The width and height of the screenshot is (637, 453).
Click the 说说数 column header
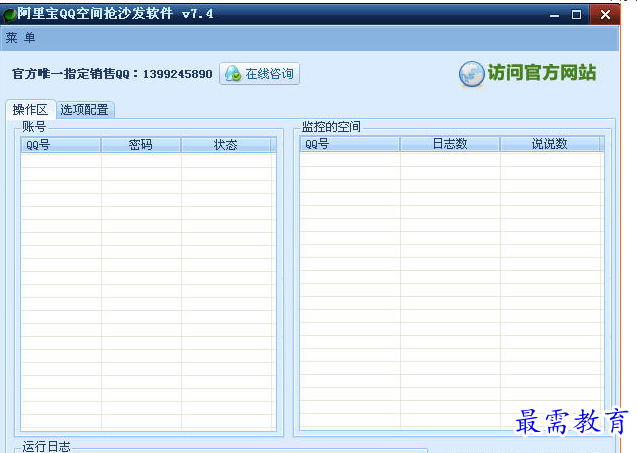pos(550,144)
